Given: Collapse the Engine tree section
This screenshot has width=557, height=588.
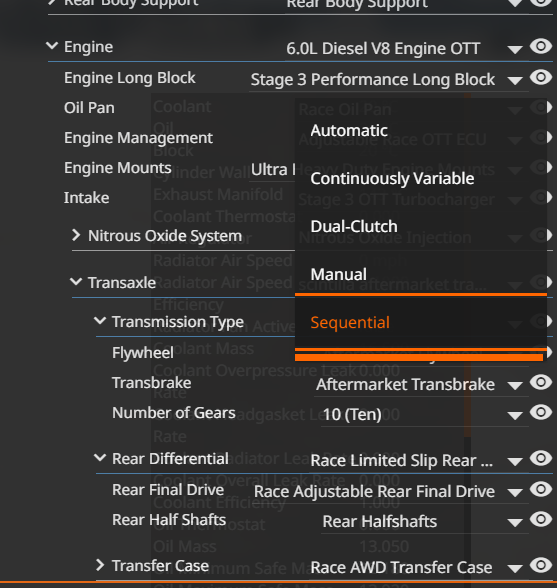Looking at the screenshot, I should click(x=52, y=46).
